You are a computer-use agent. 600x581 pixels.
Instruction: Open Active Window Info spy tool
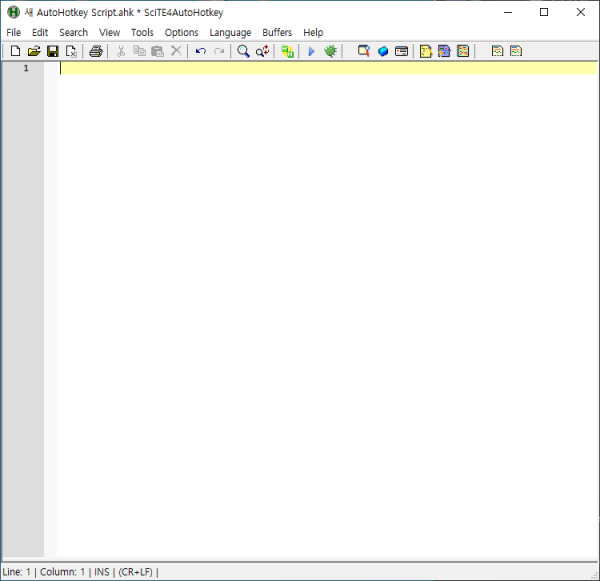(x=364, y=51)
